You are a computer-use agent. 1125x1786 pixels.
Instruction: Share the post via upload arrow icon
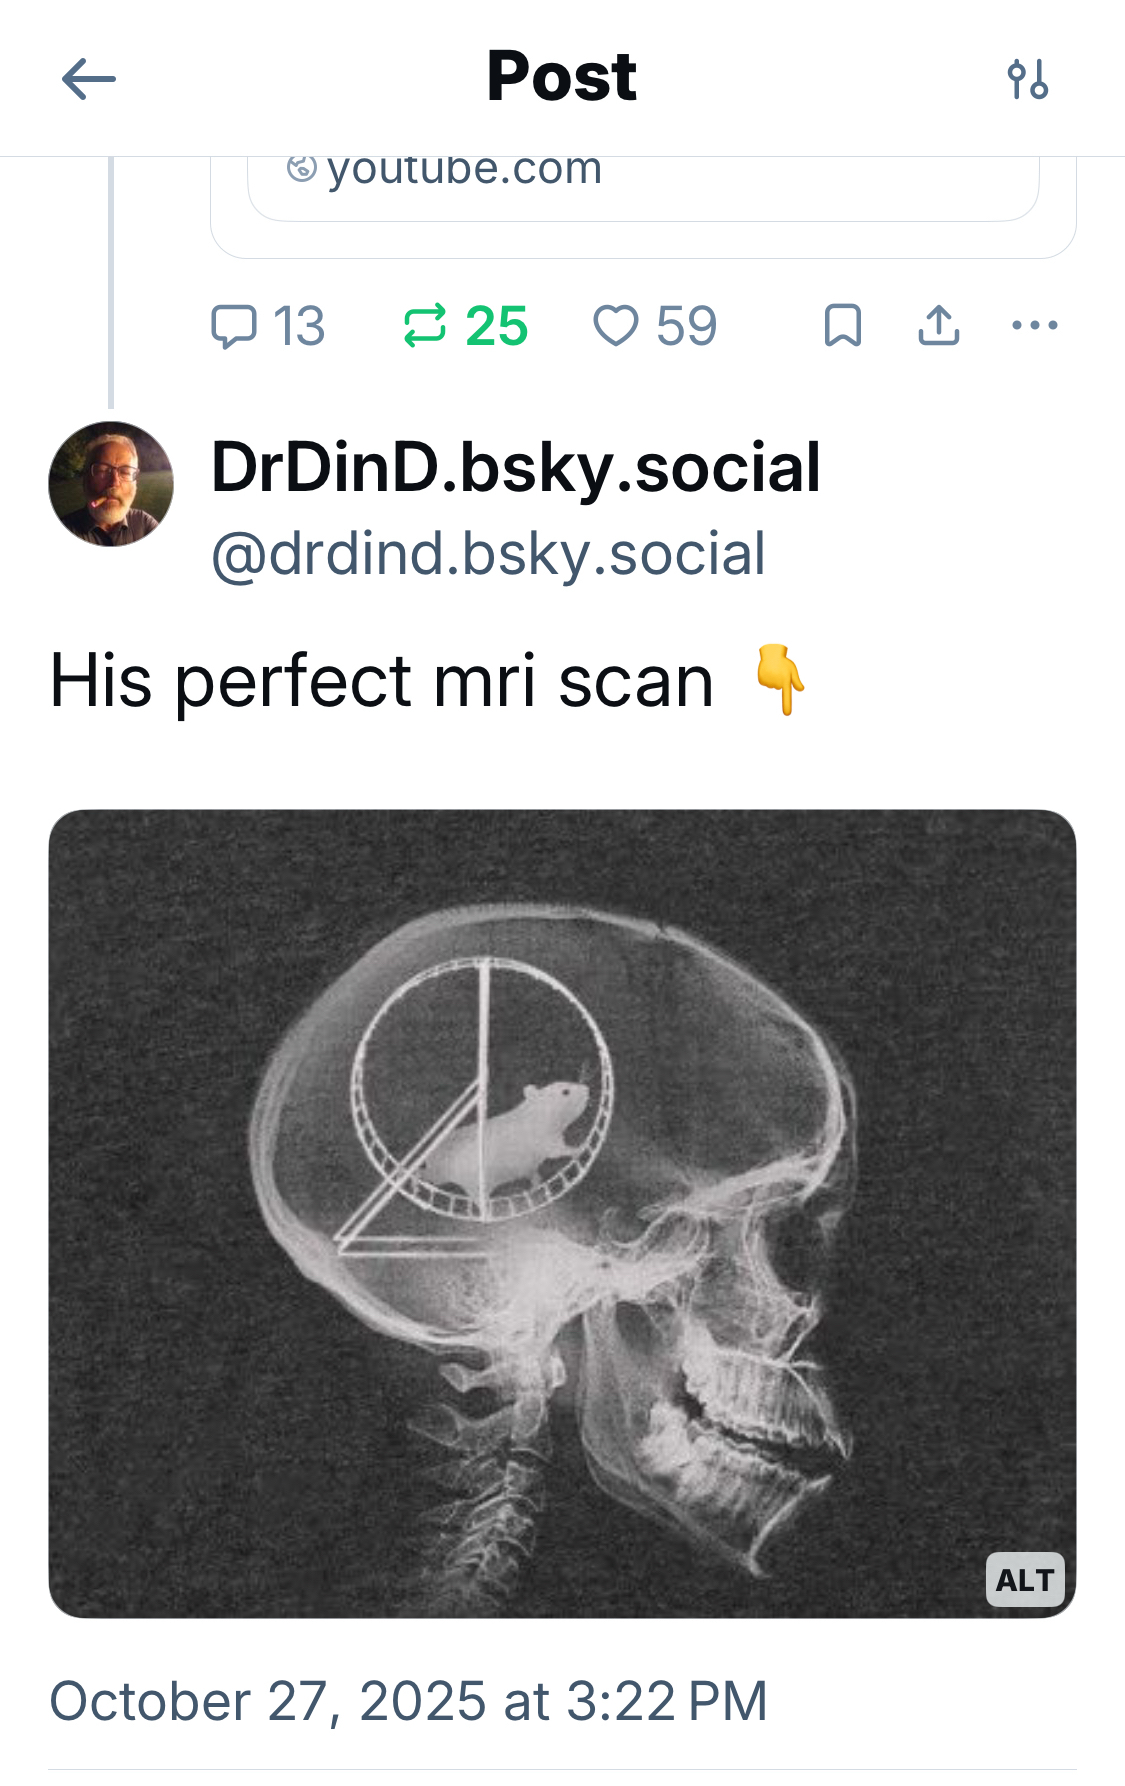(x=939, y=326)
